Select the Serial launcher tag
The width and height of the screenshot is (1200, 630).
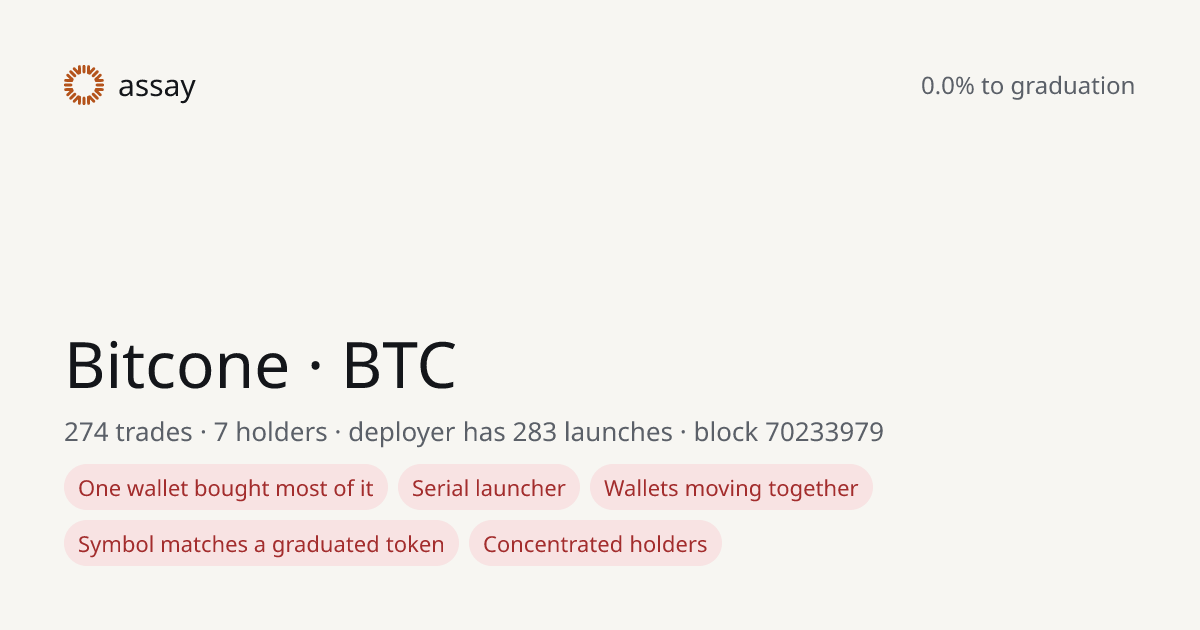[x=489, y=488]
